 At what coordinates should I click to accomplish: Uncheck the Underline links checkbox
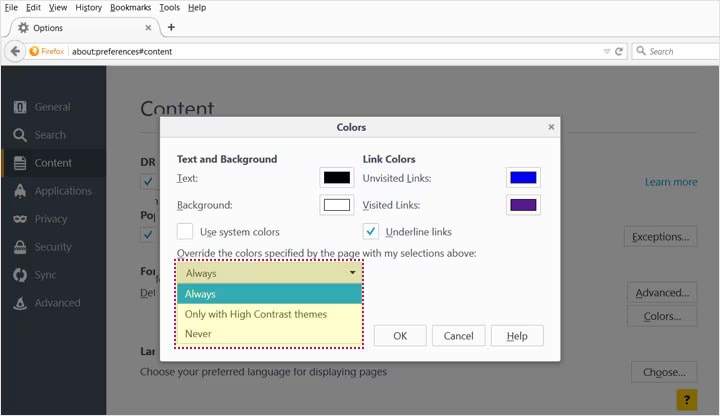pos(370,232)
